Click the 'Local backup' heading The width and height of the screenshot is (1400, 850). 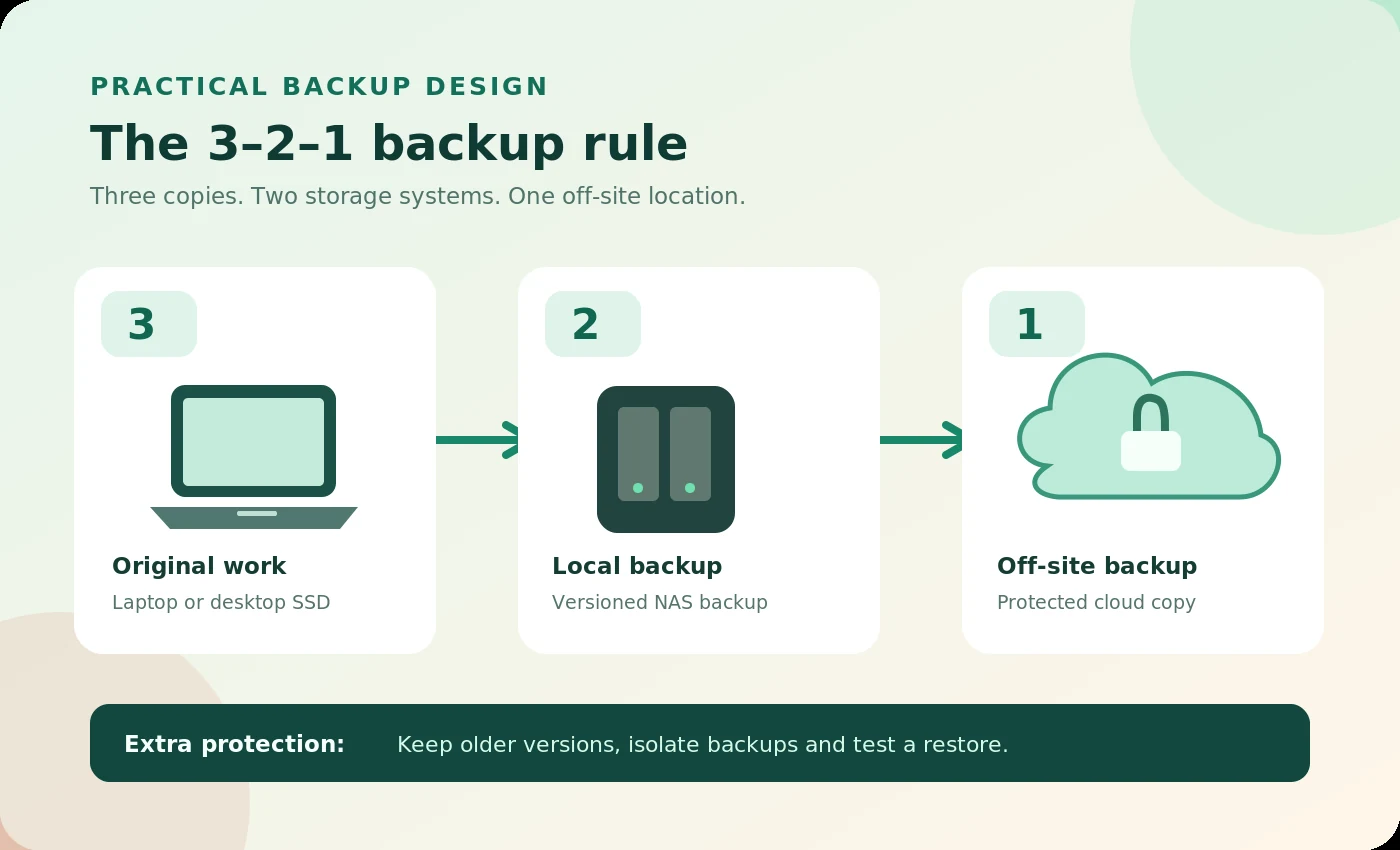click(x=637, y=566)
